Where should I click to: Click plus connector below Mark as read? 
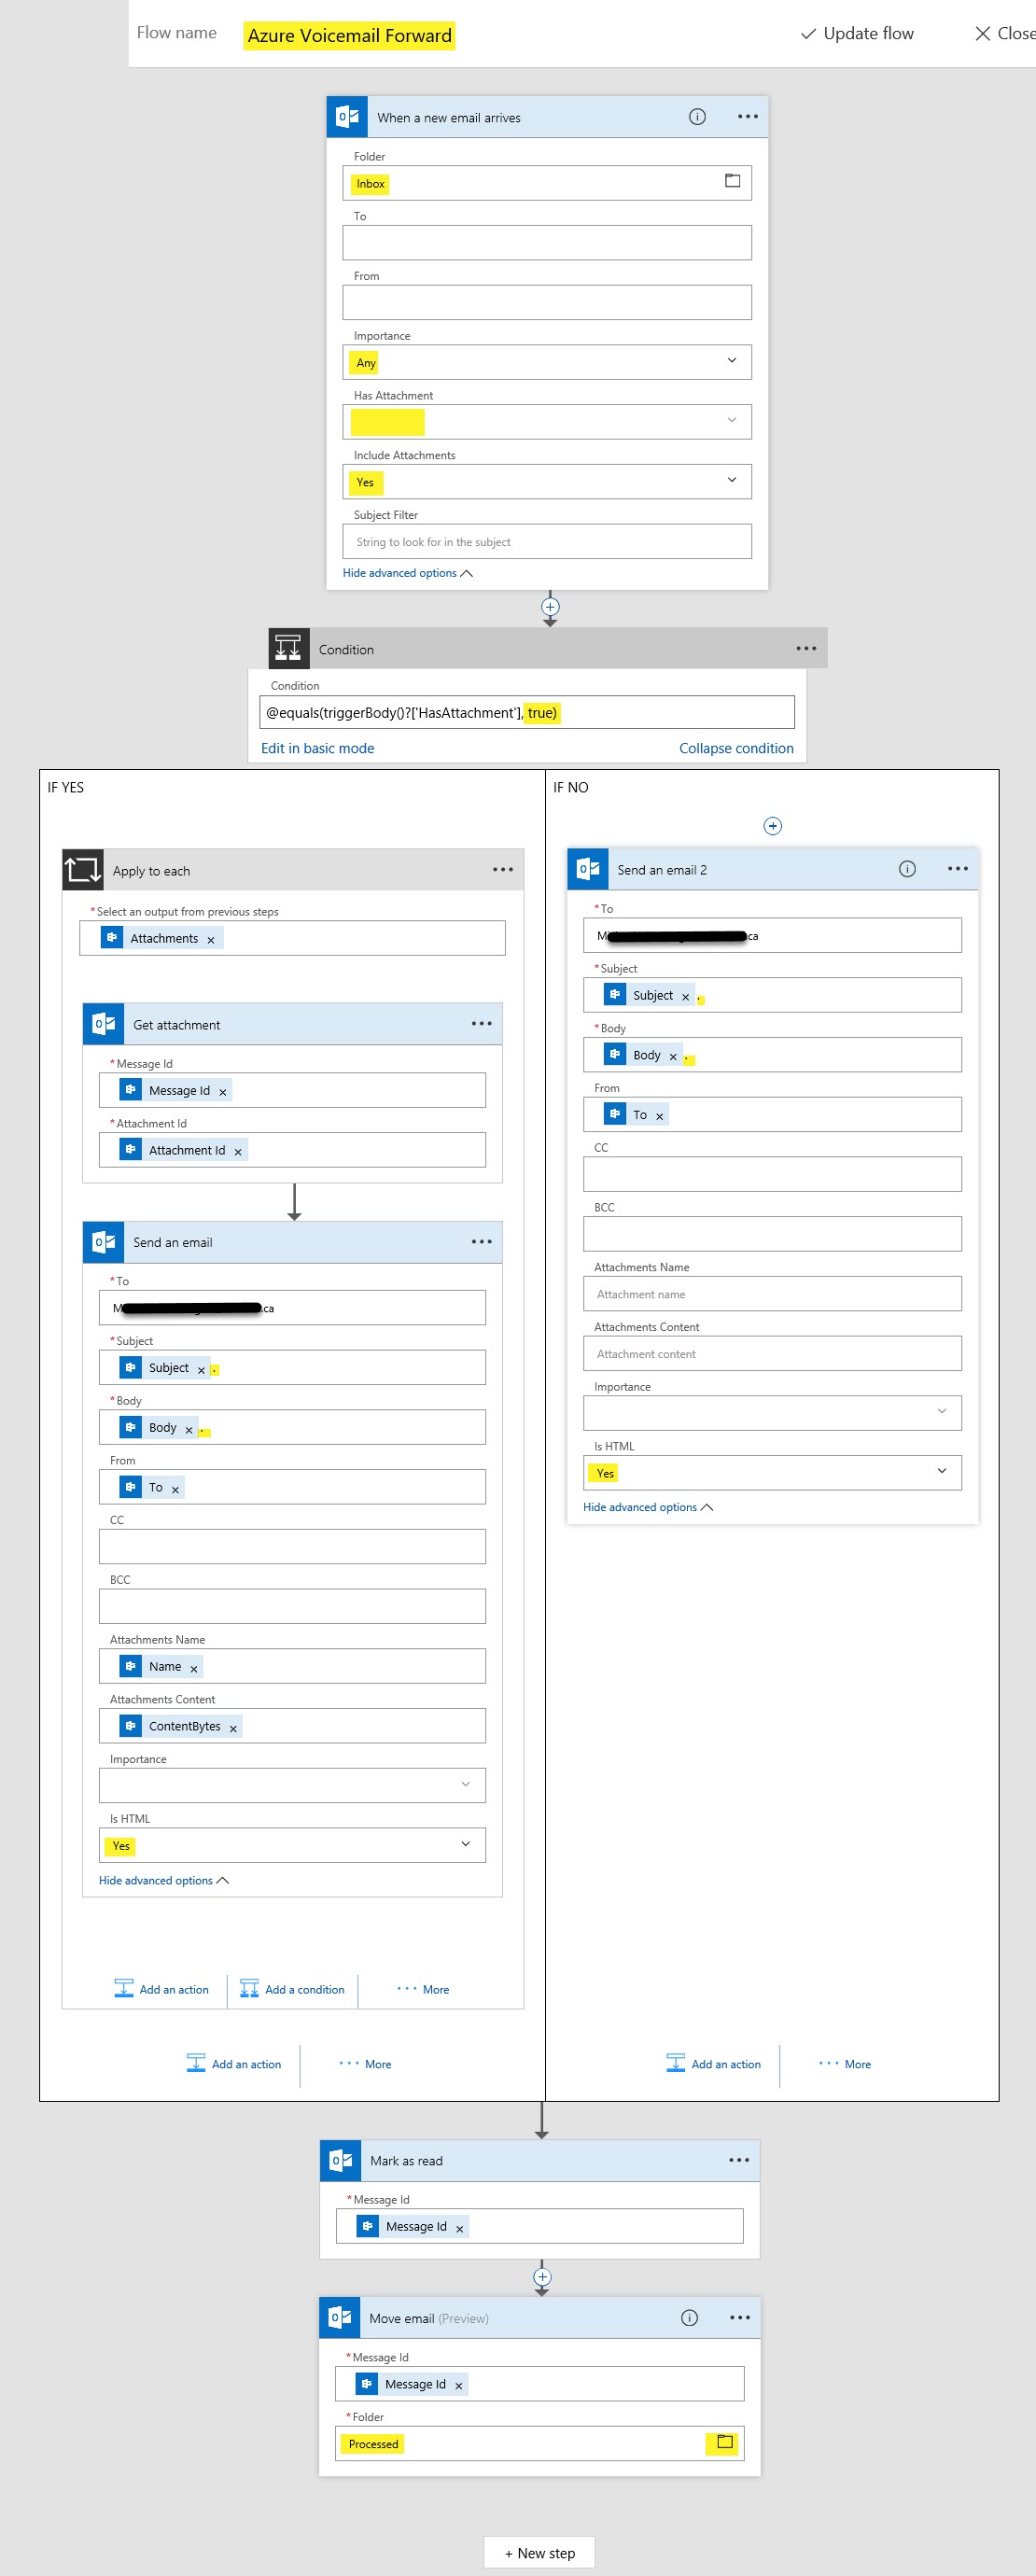click(x=542, y=2277)
